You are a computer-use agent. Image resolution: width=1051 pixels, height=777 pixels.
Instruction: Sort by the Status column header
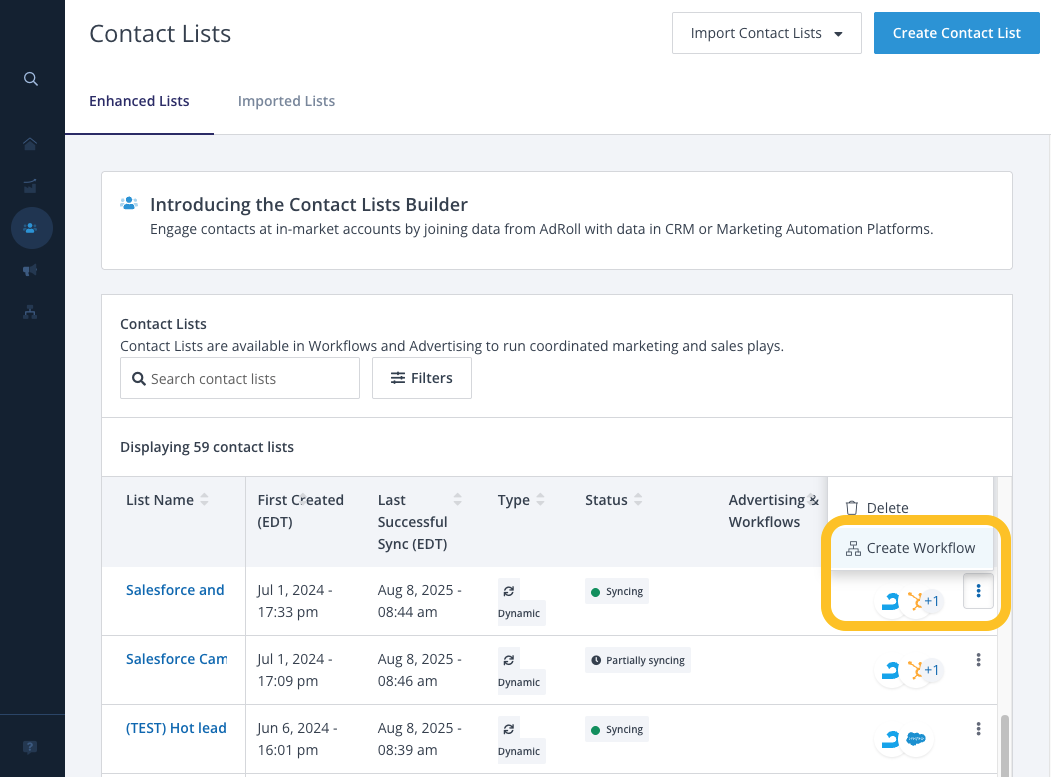click(x=614, y=500)
